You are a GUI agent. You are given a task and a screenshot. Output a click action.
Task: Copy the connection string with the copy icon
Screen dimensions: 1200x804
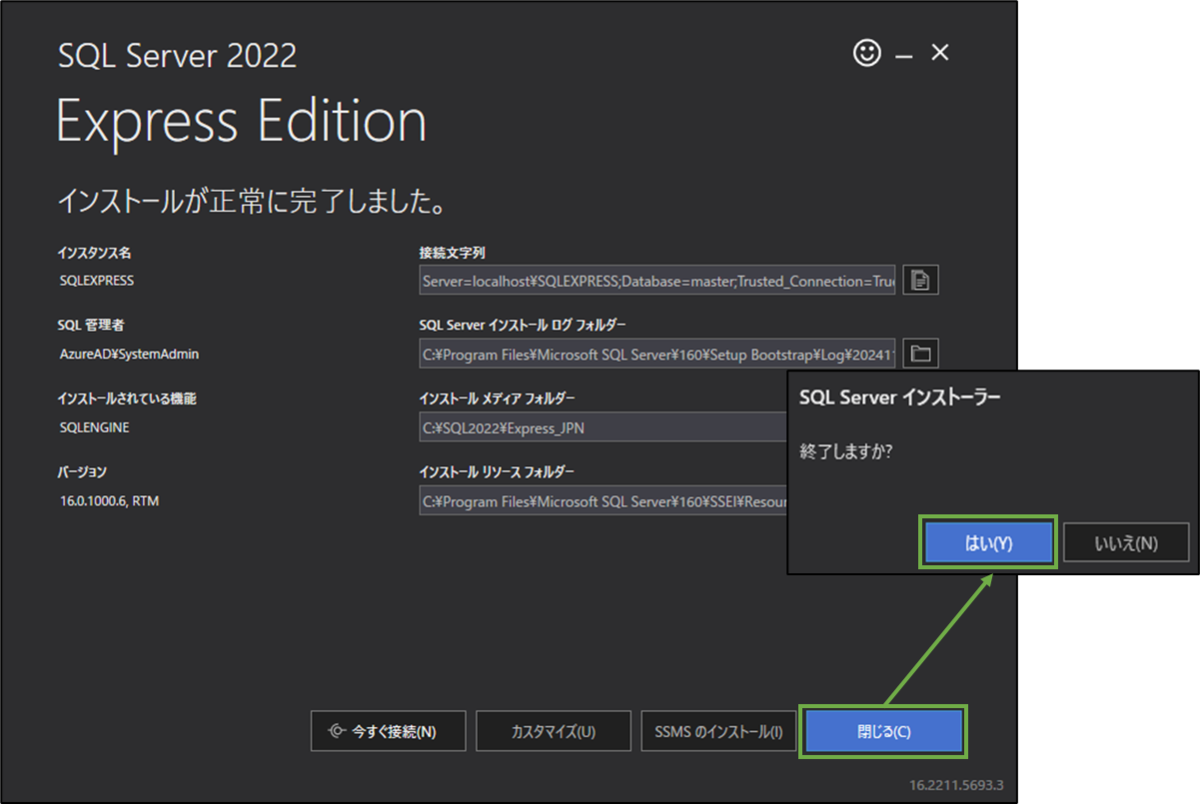point(921,282)
